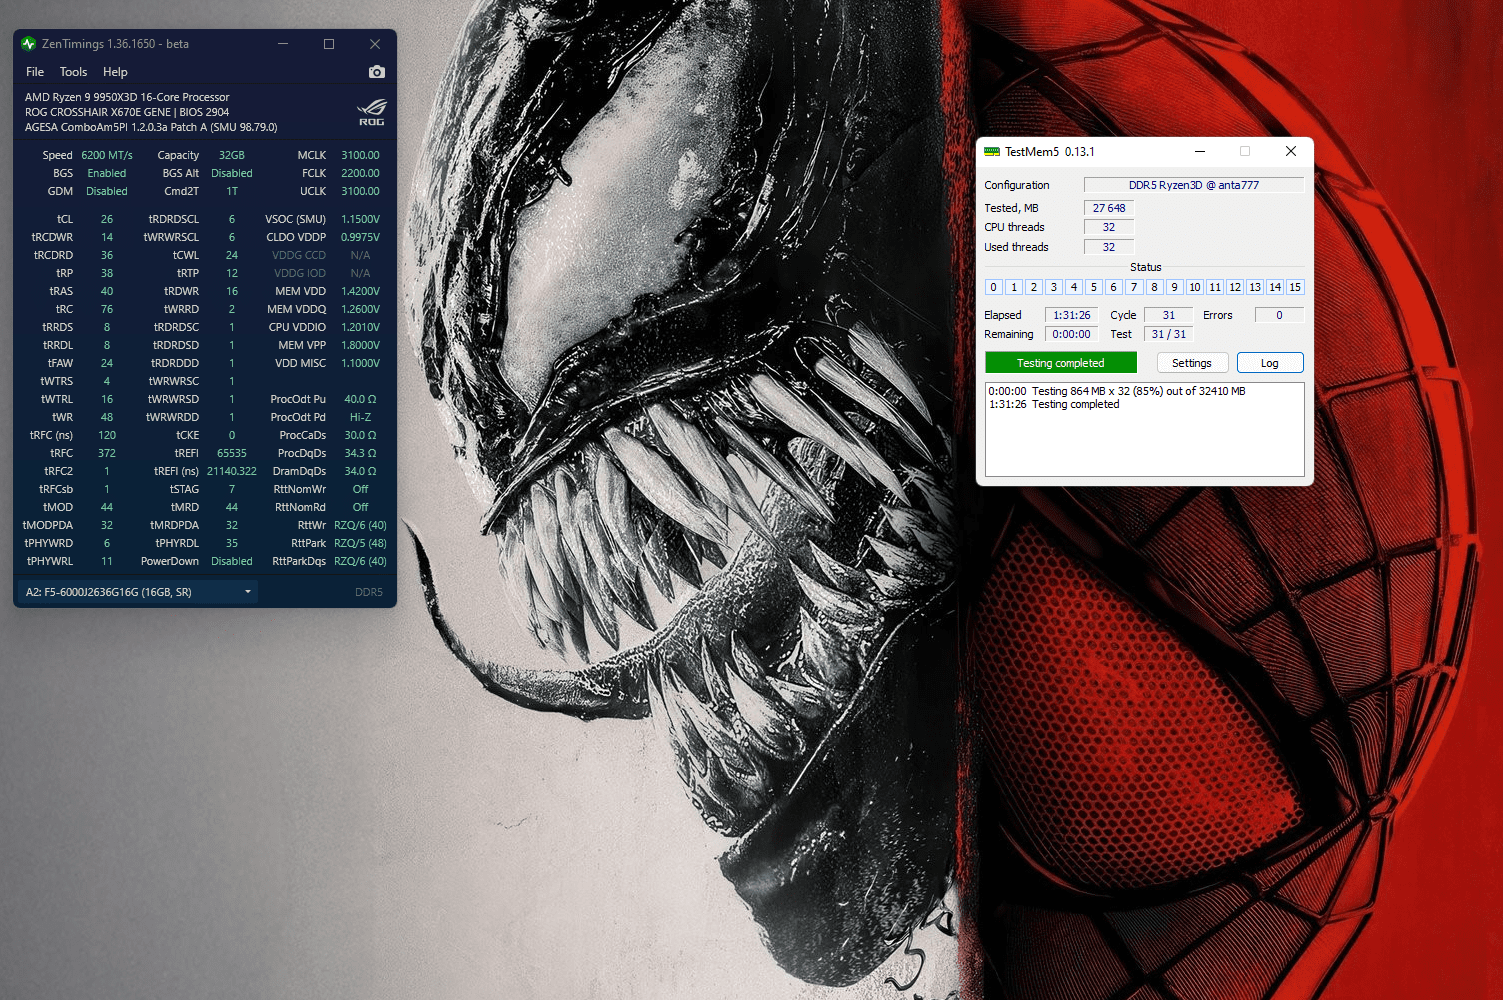Click the Remaining time 0:00:00 field
1503x1000 pixels.
click(x=1071, y=334)
